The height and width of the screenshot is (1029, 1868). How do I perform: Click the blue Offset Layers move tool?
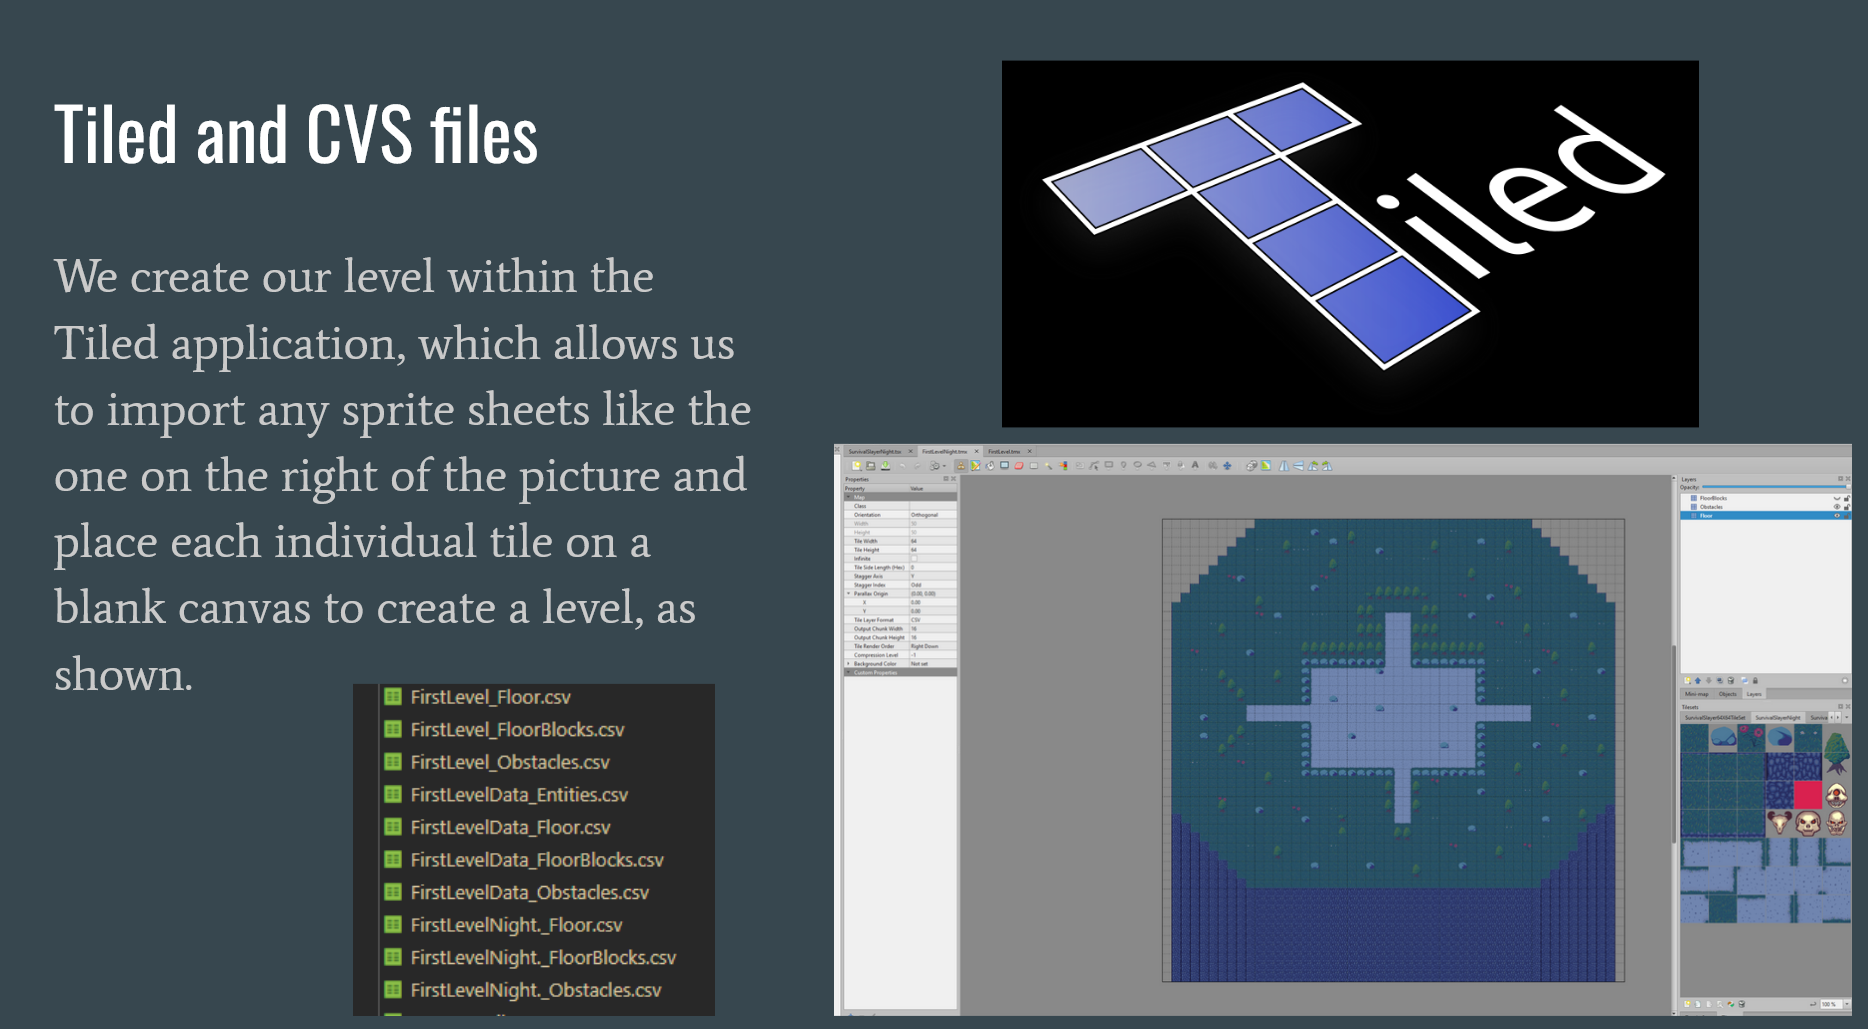coord(1227,466)
